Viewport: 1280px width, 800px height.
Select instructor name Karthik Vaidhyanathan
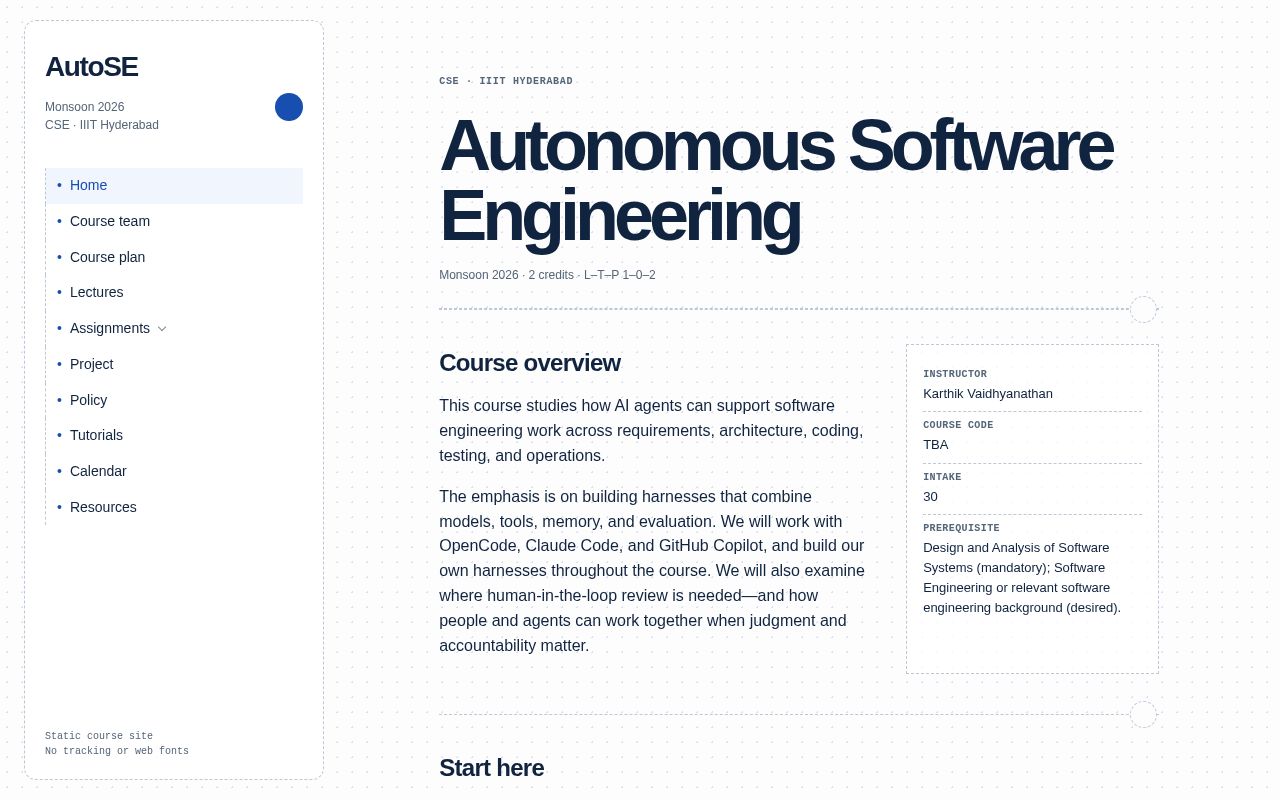click(987, 394)
